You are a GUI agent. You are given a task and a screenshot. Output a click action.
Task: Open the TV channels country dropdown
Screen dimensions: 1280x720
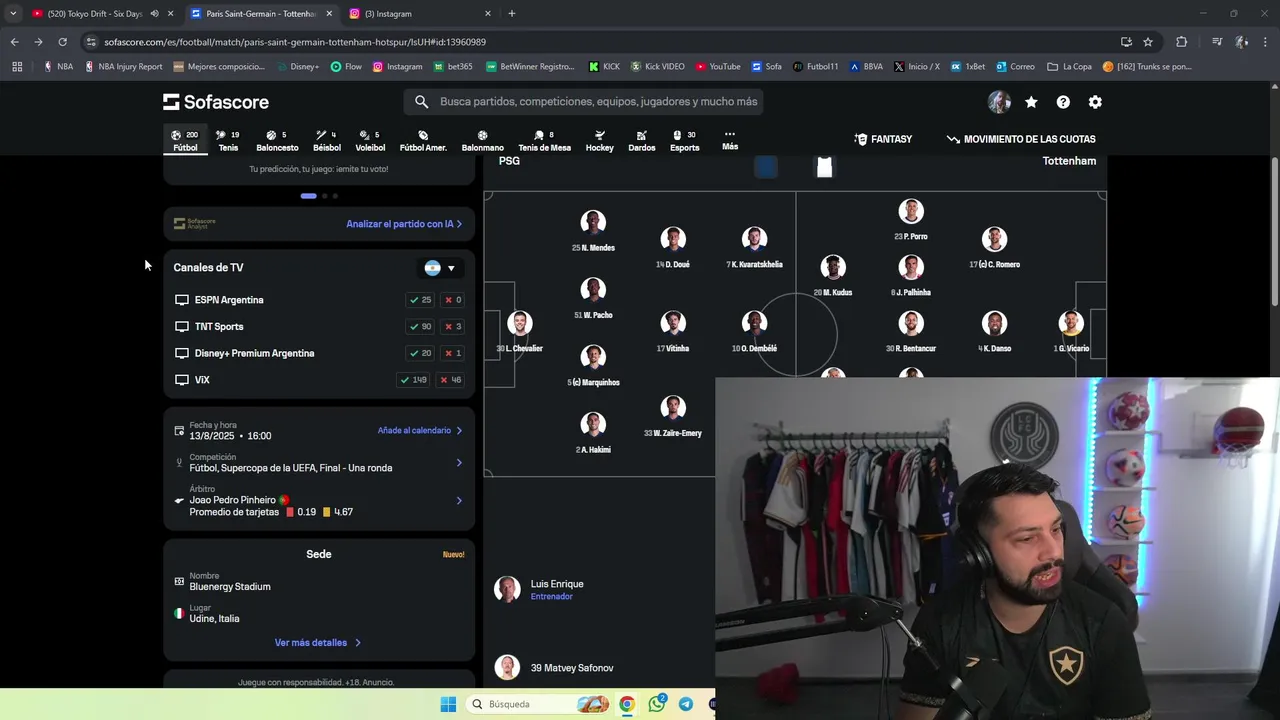point(440,268)
